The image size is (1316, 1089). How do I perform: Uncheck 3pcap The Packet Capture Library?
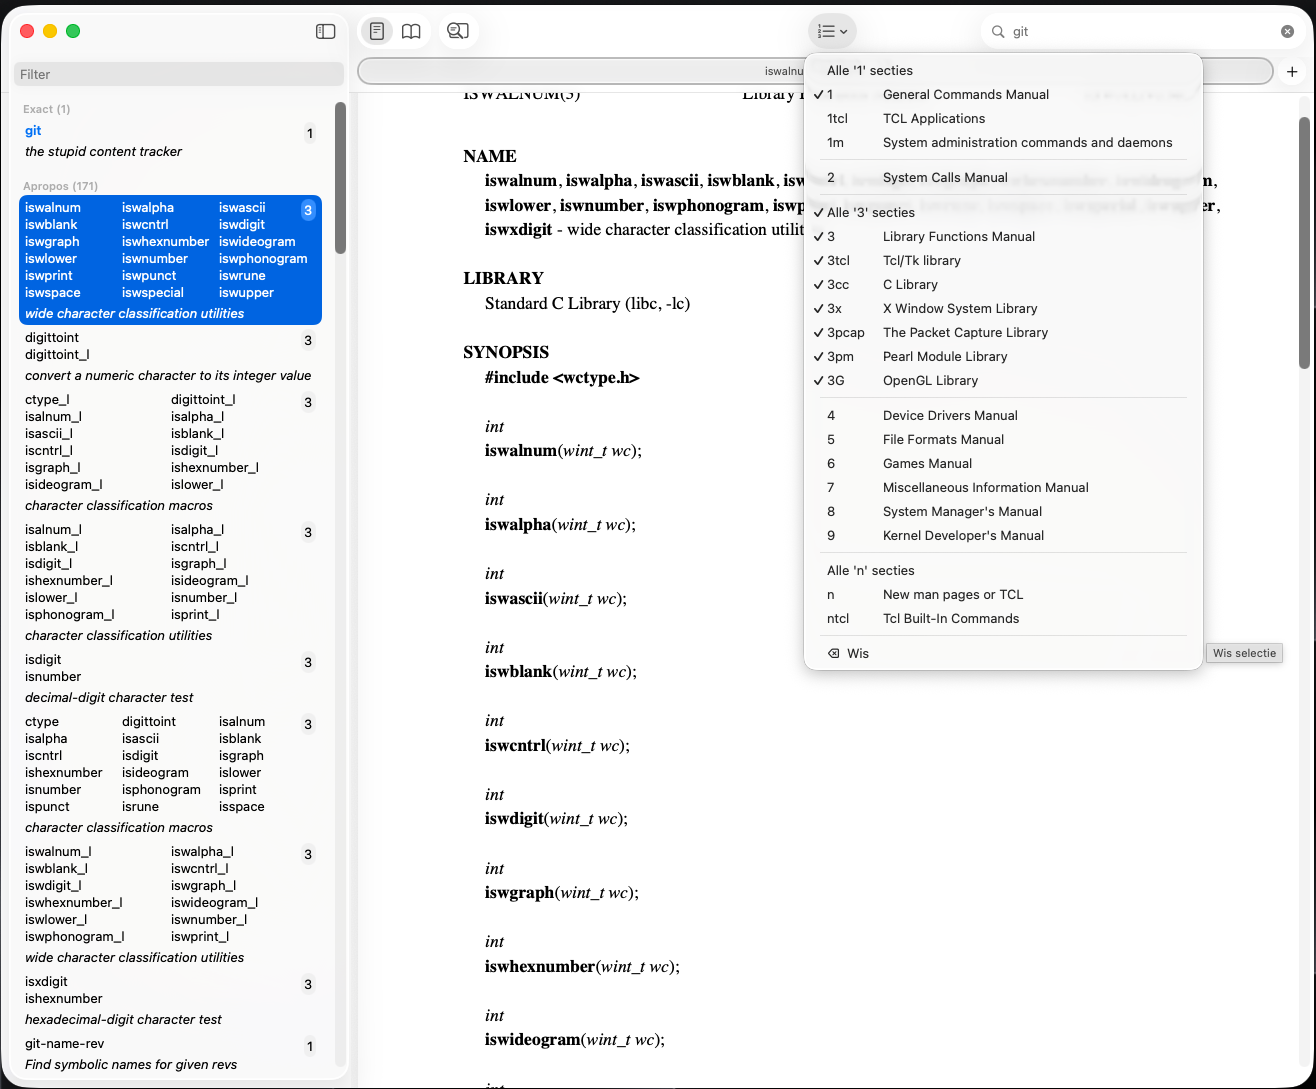click(x=1003, y=333)
